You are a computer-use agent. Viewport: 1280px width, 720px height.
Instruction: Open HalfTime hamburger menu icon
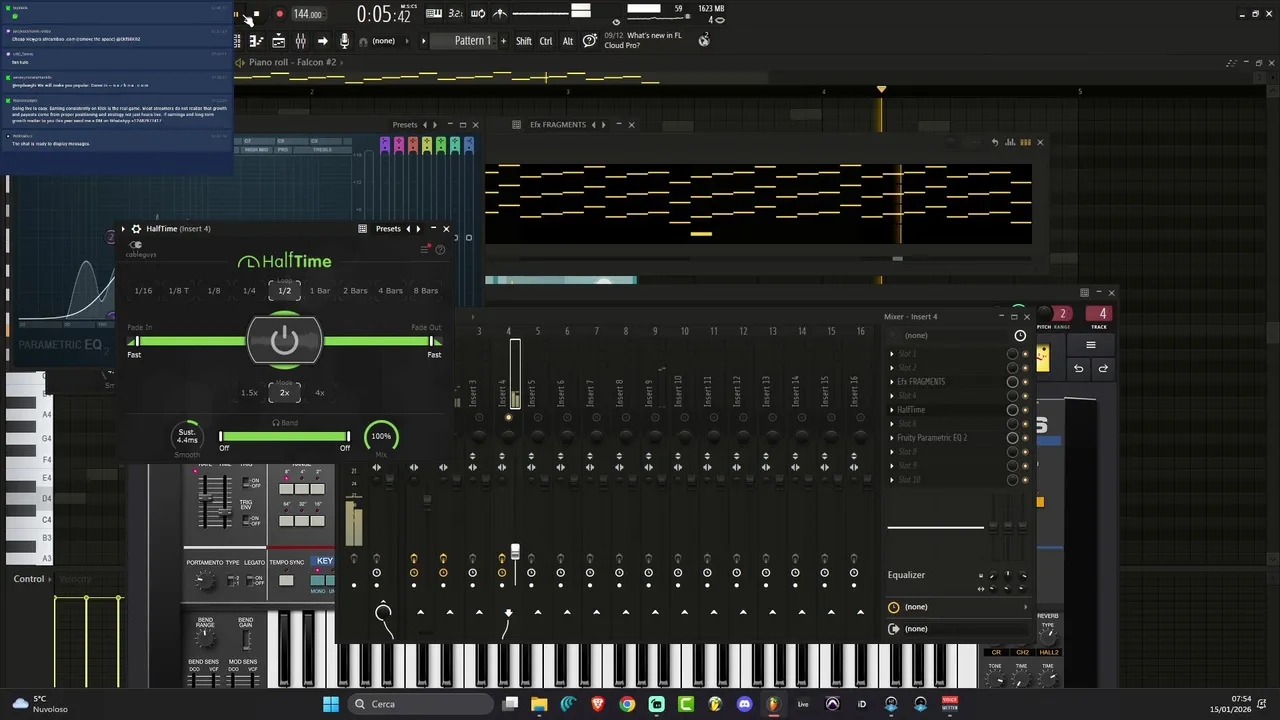(x=425, y=249)
